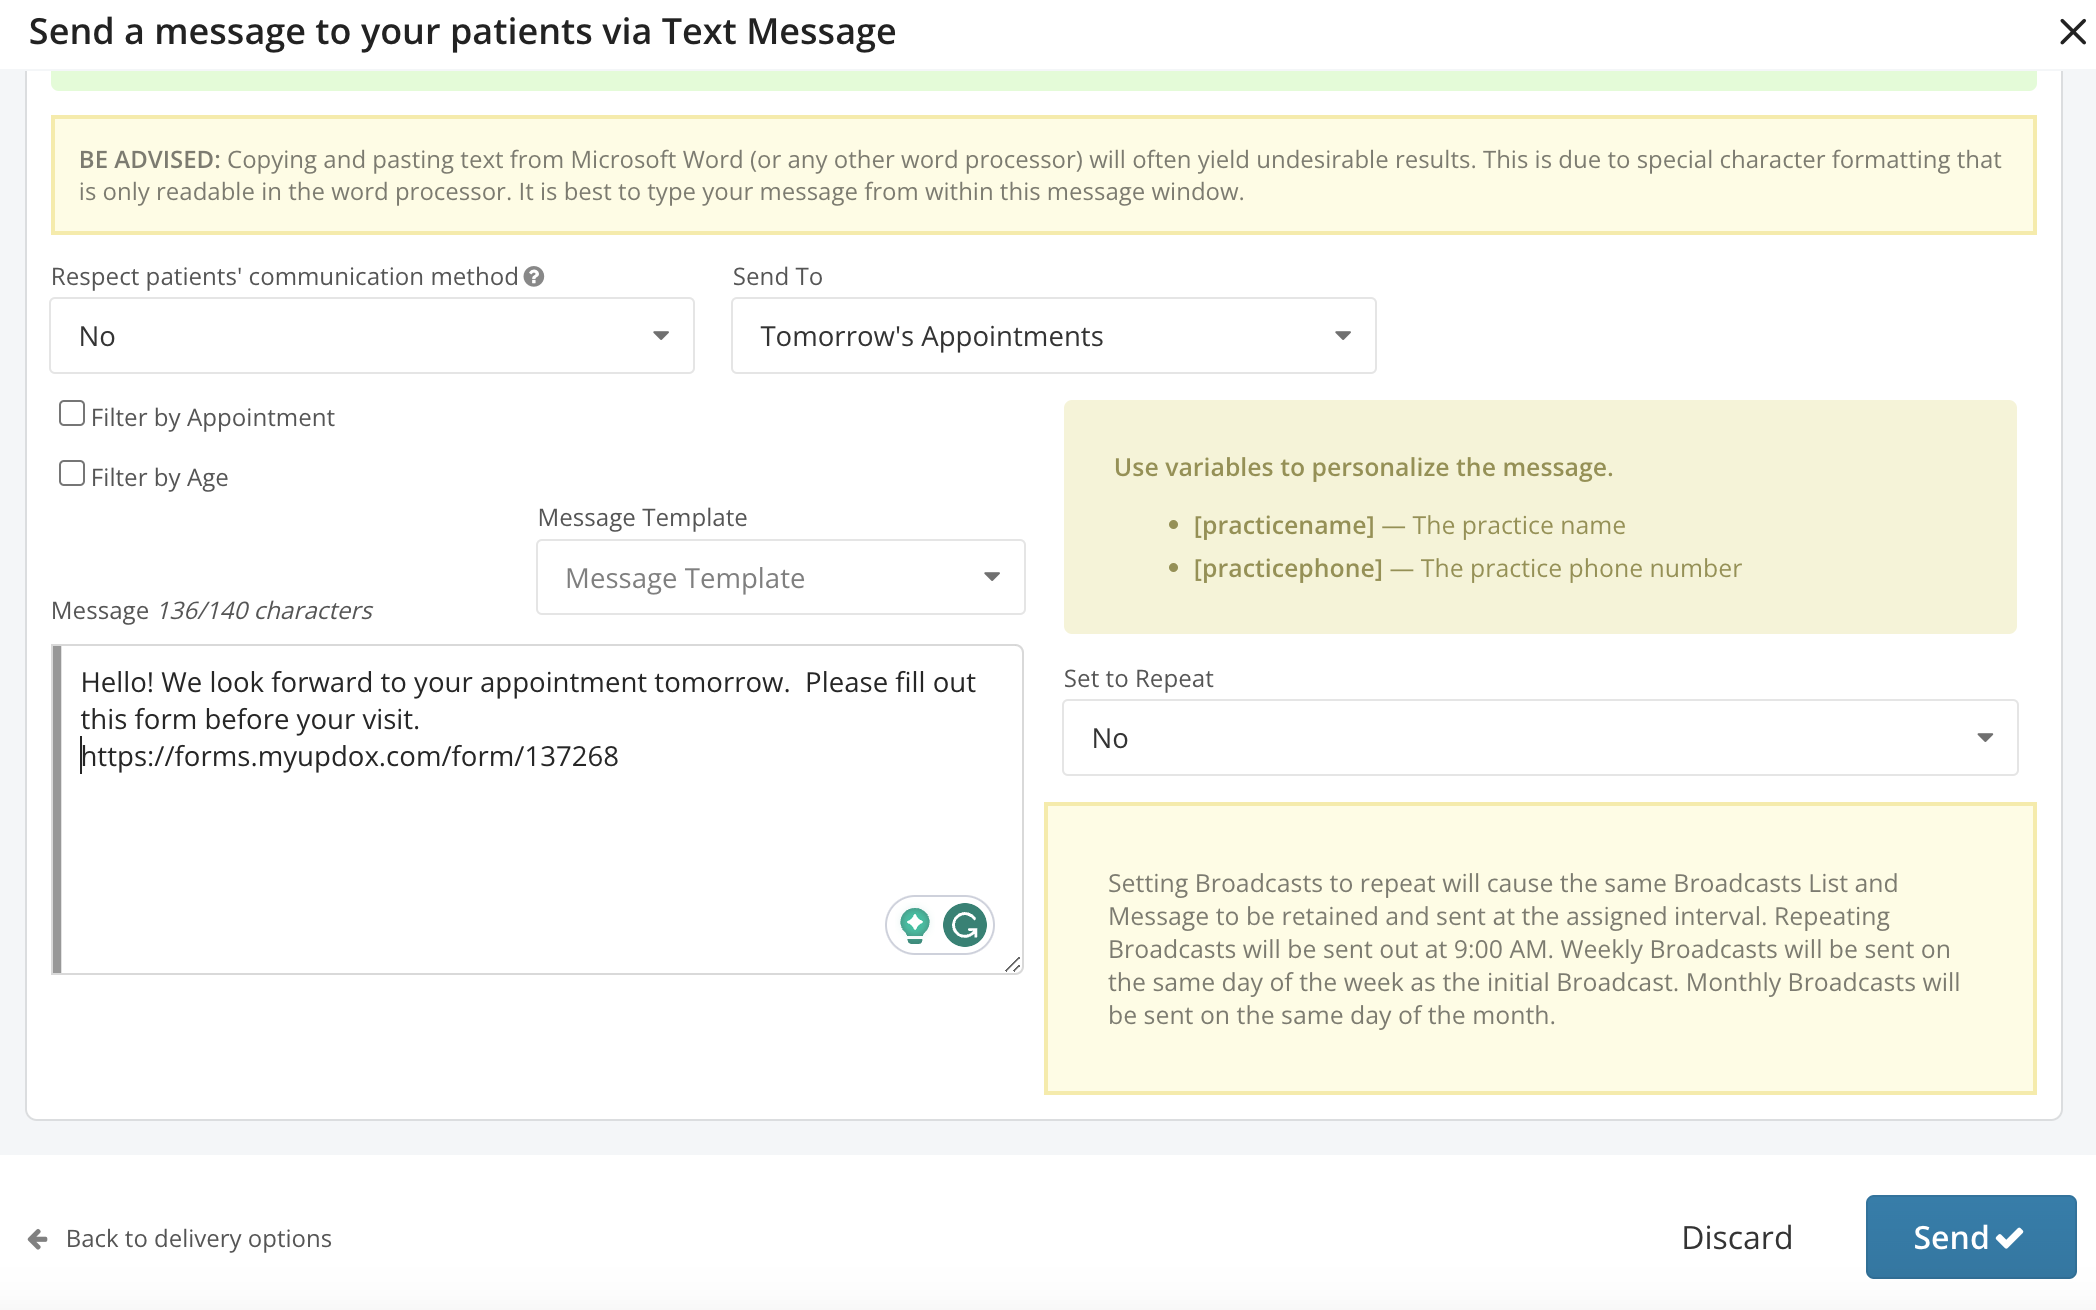Click the back arrow icon

(38, 1239)
